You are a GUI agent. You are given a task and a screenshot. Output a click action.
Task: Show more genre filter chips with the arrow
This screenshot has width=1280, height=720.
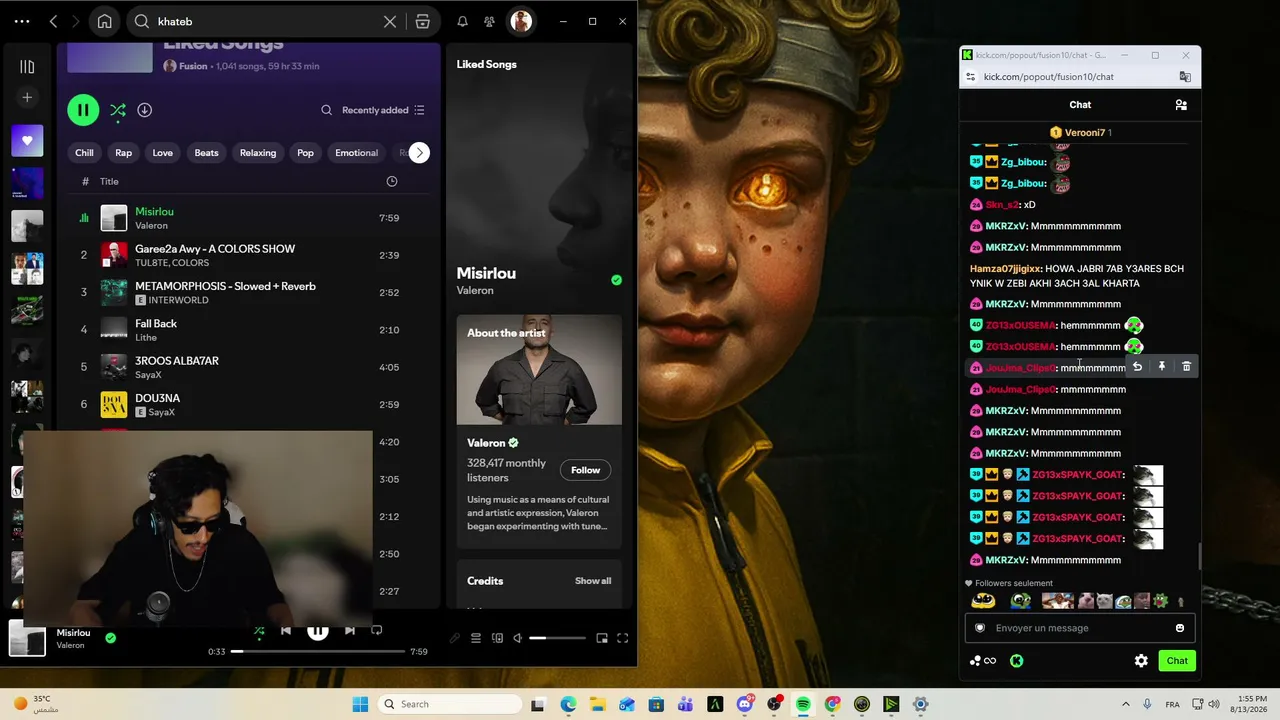pyautogui.click(x=419, y=153)
